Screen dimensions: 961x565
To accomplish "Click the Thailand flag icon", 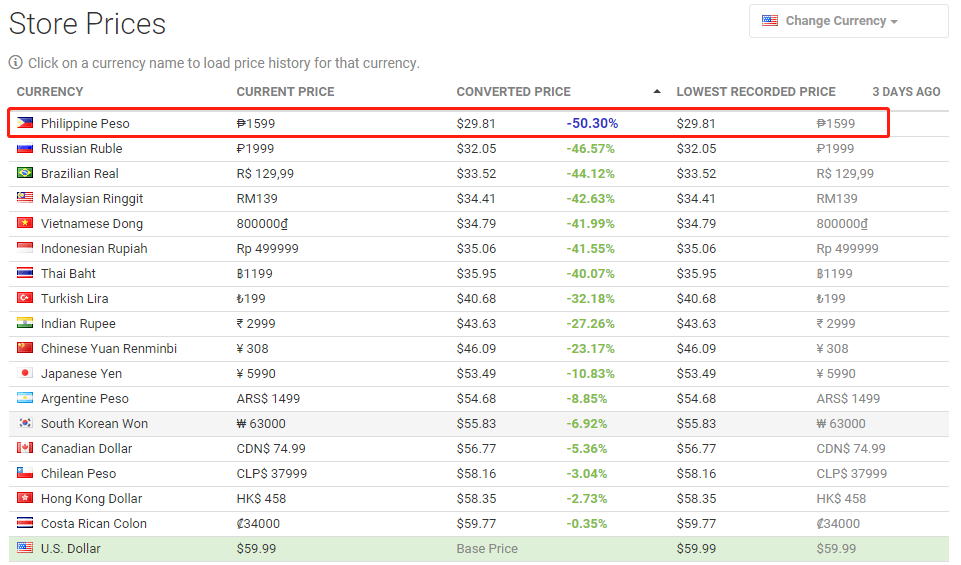I will (25, 273).
